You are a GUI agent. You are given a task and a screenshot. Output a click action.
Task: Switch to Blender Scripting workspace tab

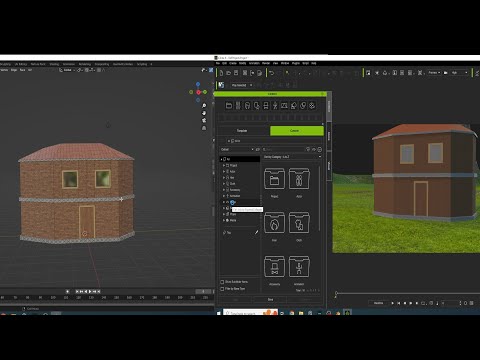click(x=142, y=64)
